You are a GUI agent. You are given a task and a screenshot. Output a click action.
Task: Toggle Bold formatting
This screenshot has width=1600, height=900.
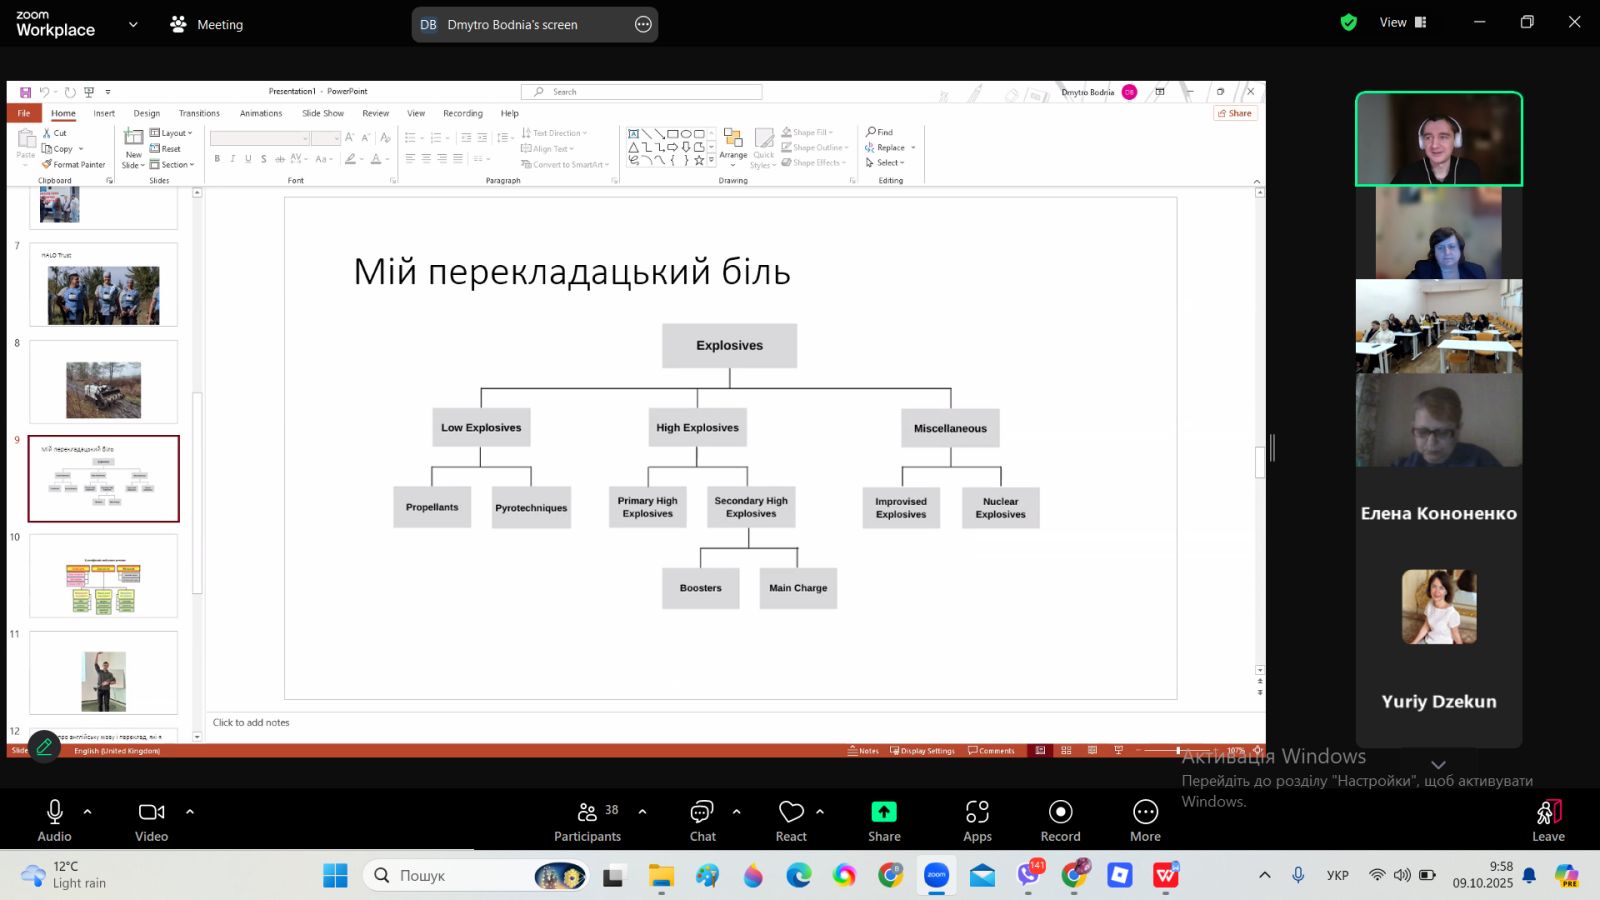[x=216, y=158]
